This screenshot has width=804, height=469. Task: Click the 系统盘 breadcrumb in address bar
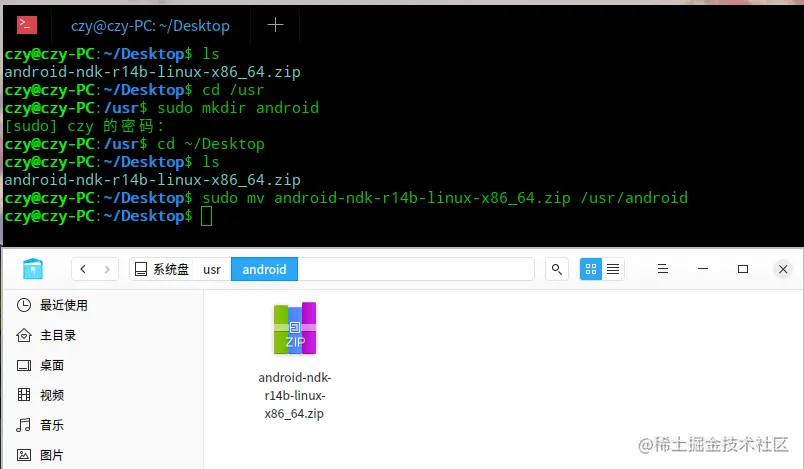pos(162,269)
